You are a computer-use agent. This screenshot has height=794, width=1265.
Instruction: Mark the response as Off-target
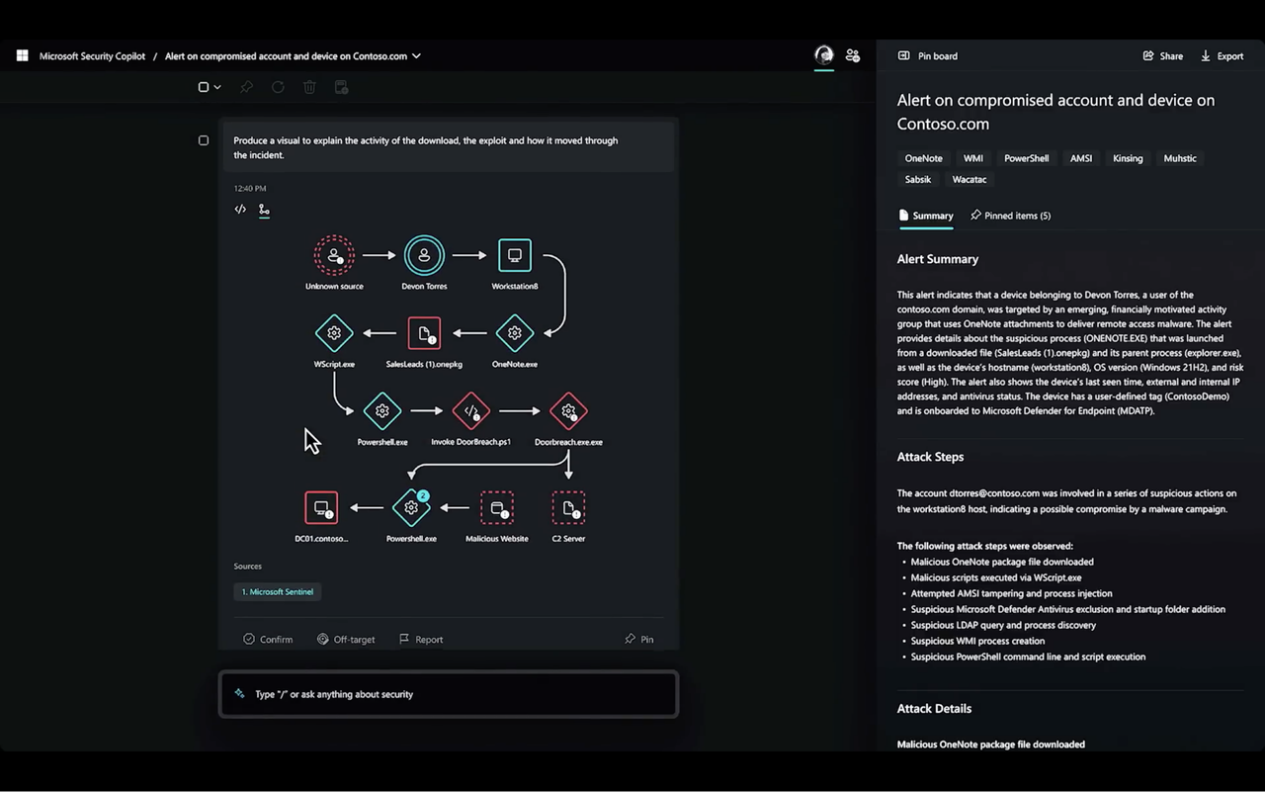coord(346,639)
